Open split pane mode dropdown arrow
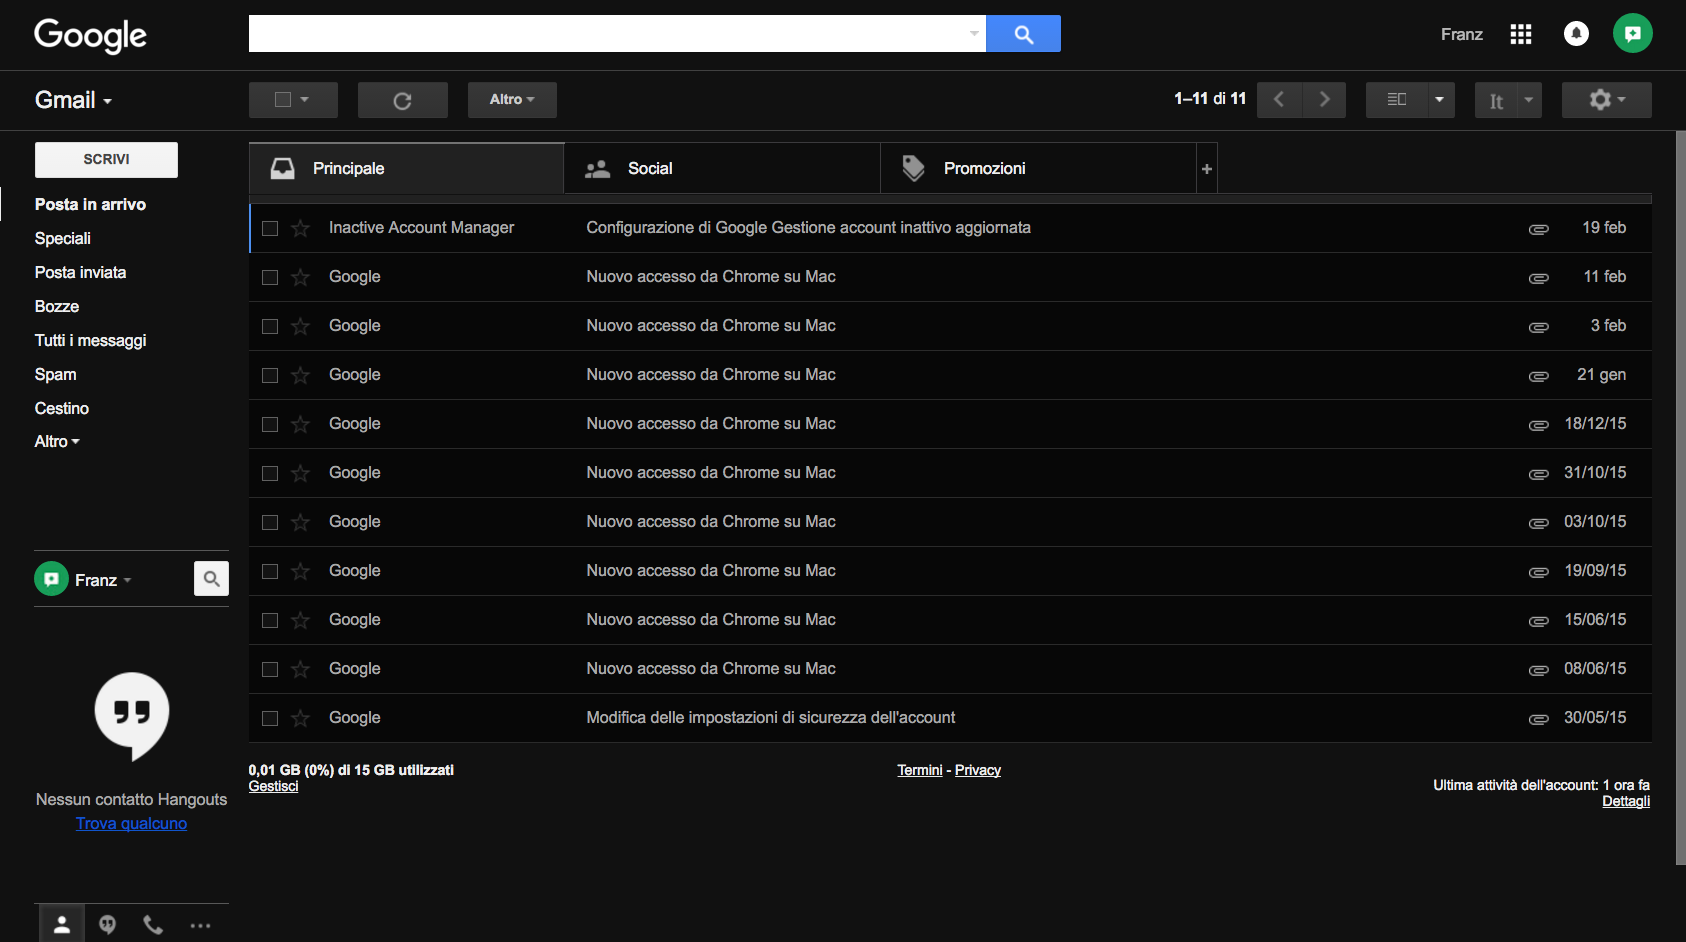This screenshot has height=942, width=1686. (1440, 99)
